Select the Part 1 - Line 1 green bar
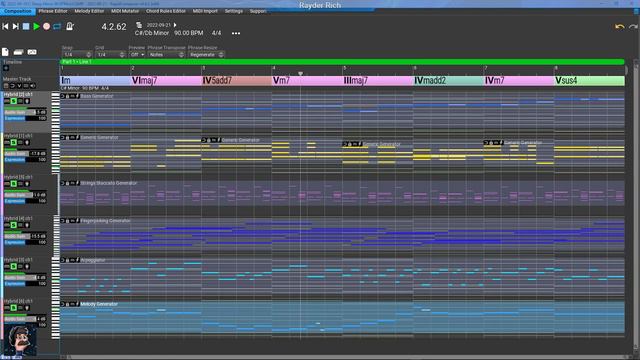Screen dimensions: 640x360 click(x=342, y=62)
